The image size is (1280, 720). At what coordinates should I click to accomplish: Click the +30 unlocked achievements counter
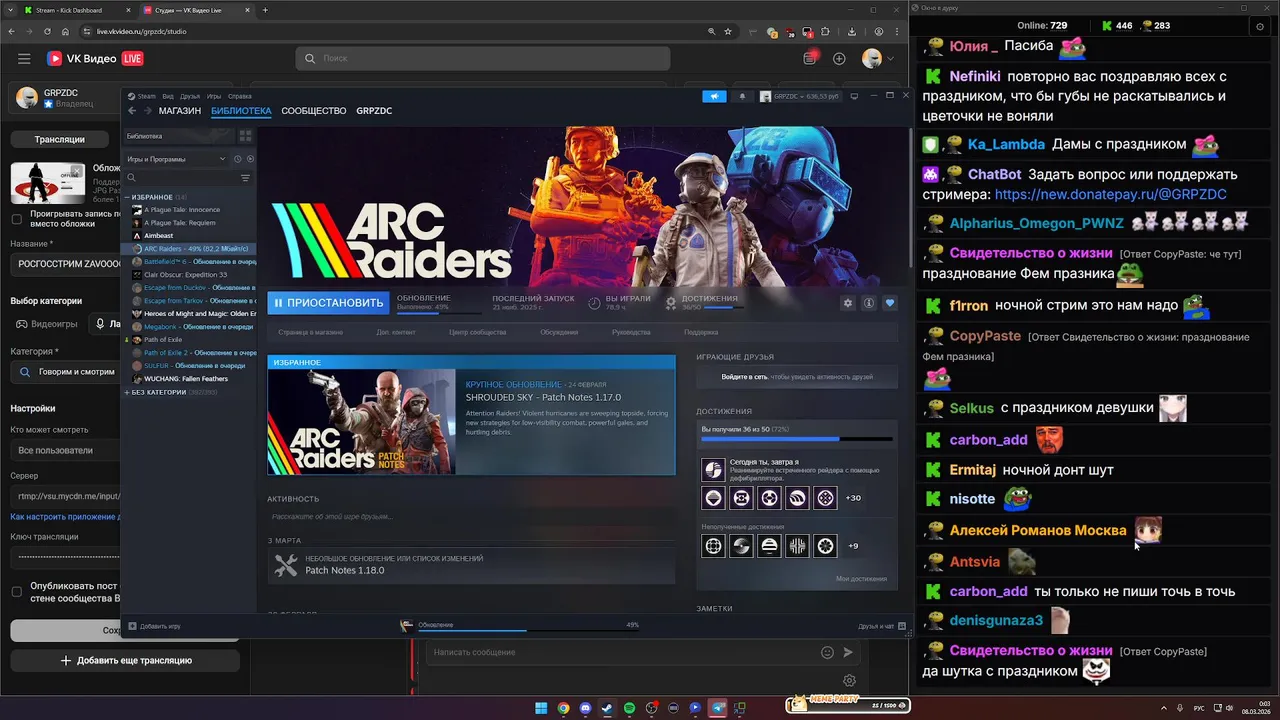pos(853,498)
